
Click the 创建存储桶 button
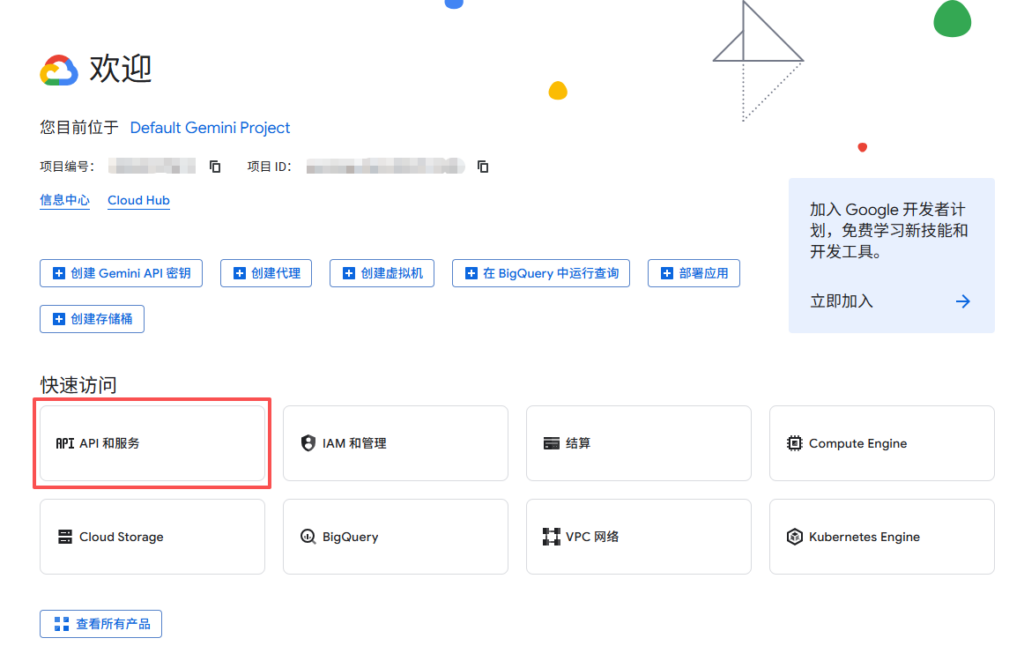pos(92,319)
